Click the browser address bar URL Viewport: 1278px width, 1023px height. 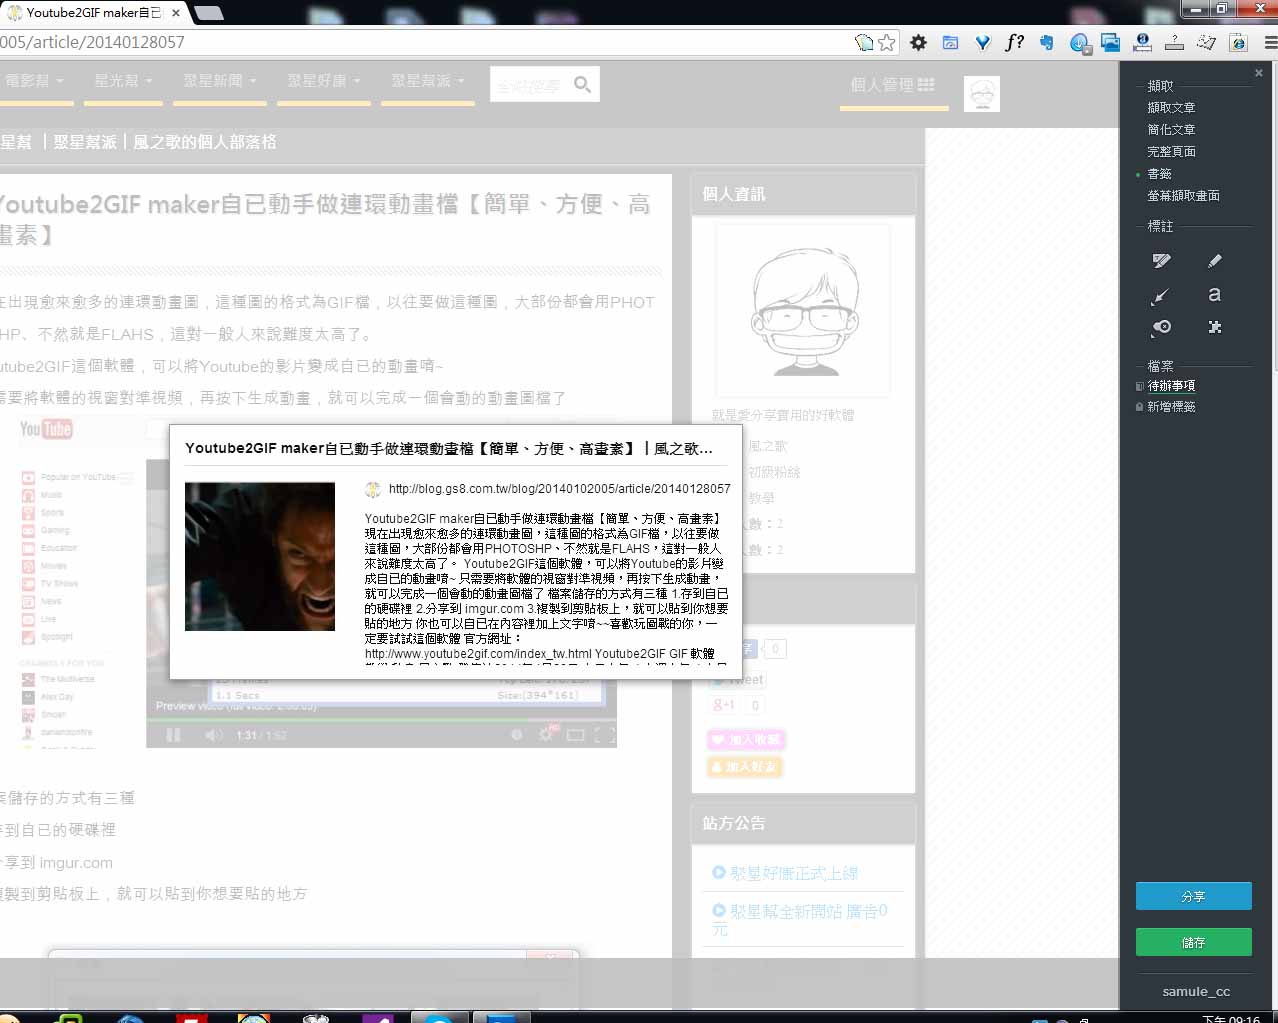92,42
